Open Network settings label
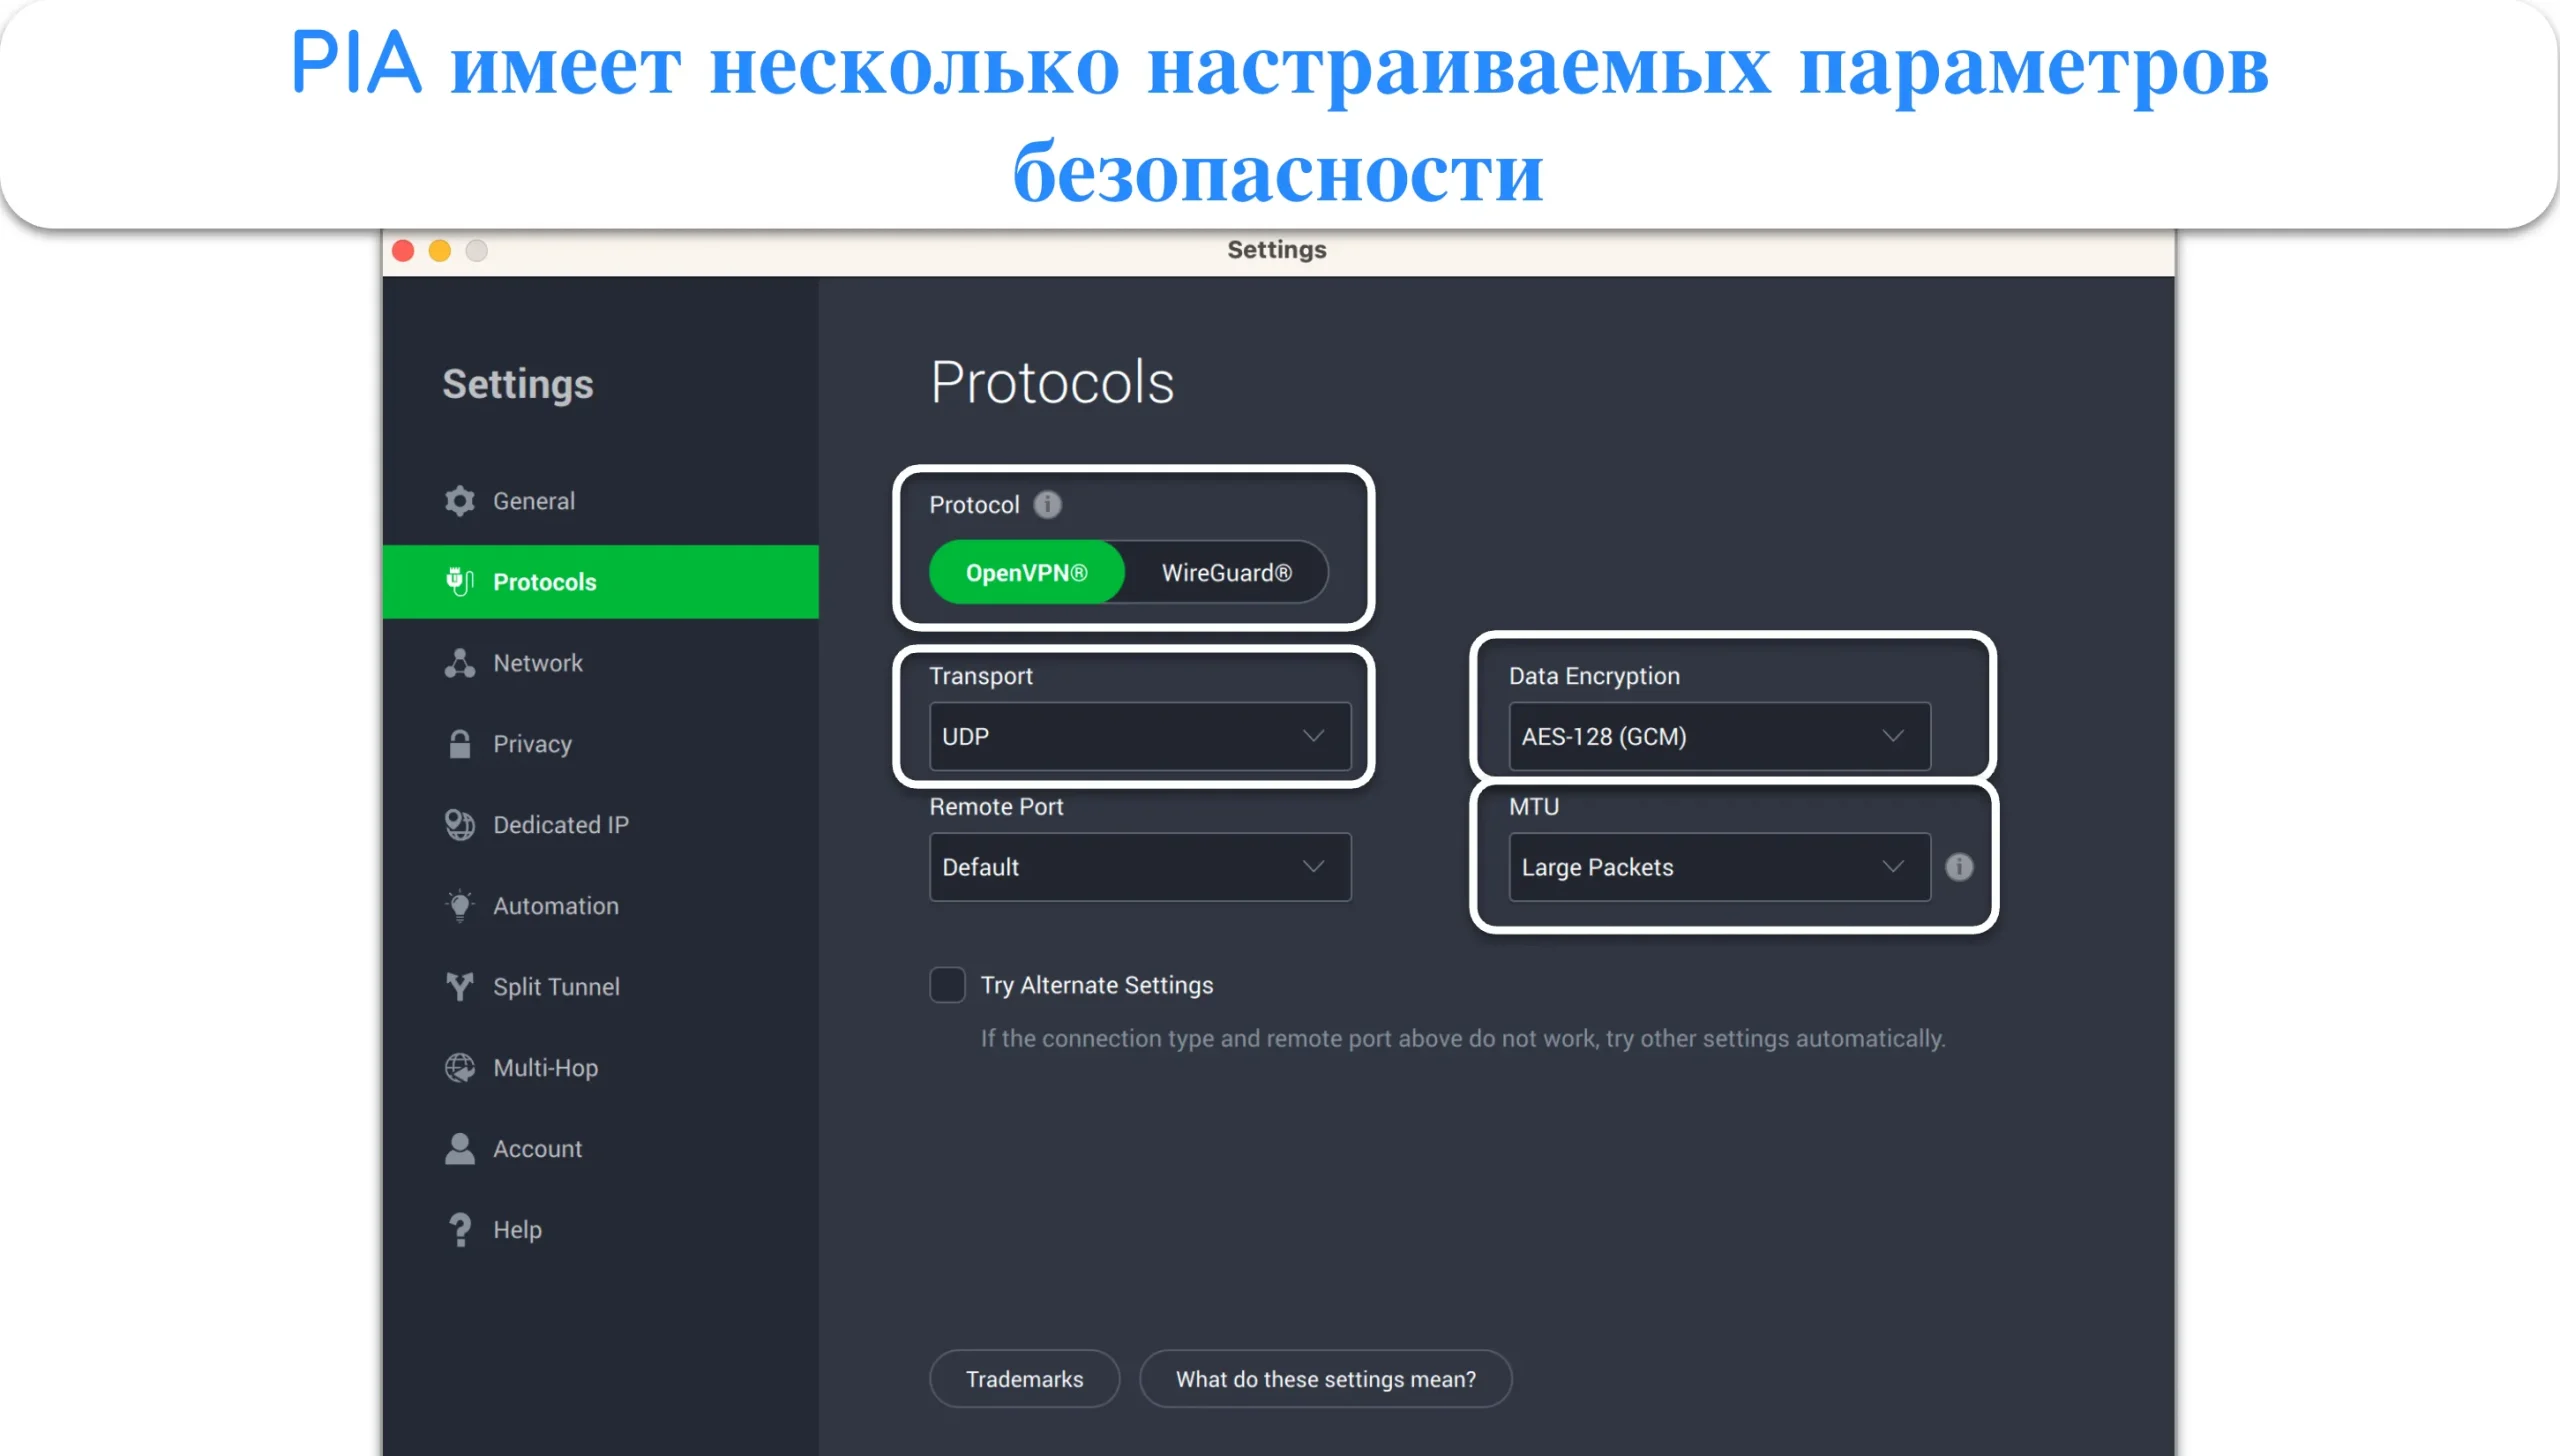This screenshot has width=2560, height=1456. pyautogui.click(x=537, y=663)
